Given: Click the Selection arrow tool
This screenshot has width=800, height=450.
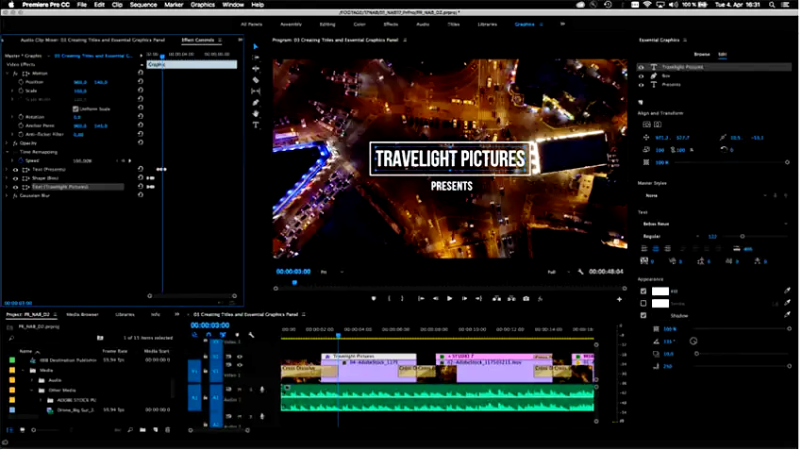Looking at the screenshot, I should [x=256, y=46].
